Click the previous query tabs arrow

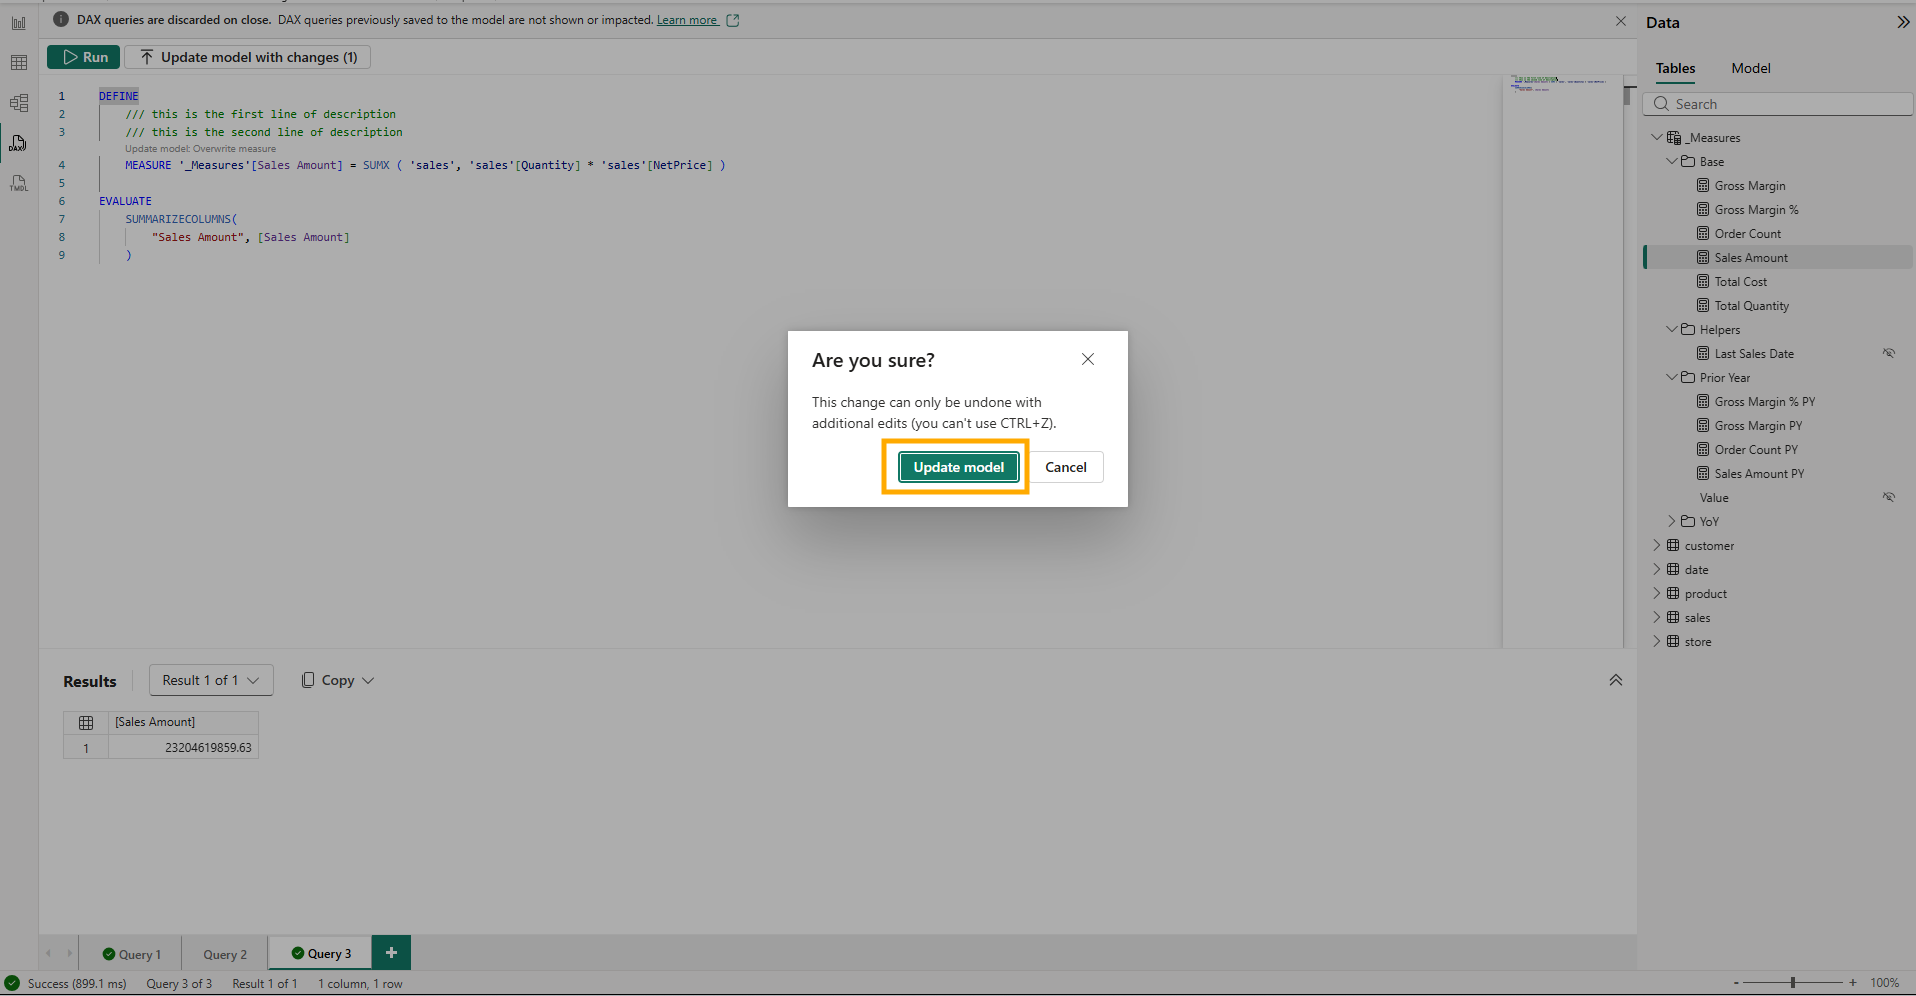click(x=48, y=953)
